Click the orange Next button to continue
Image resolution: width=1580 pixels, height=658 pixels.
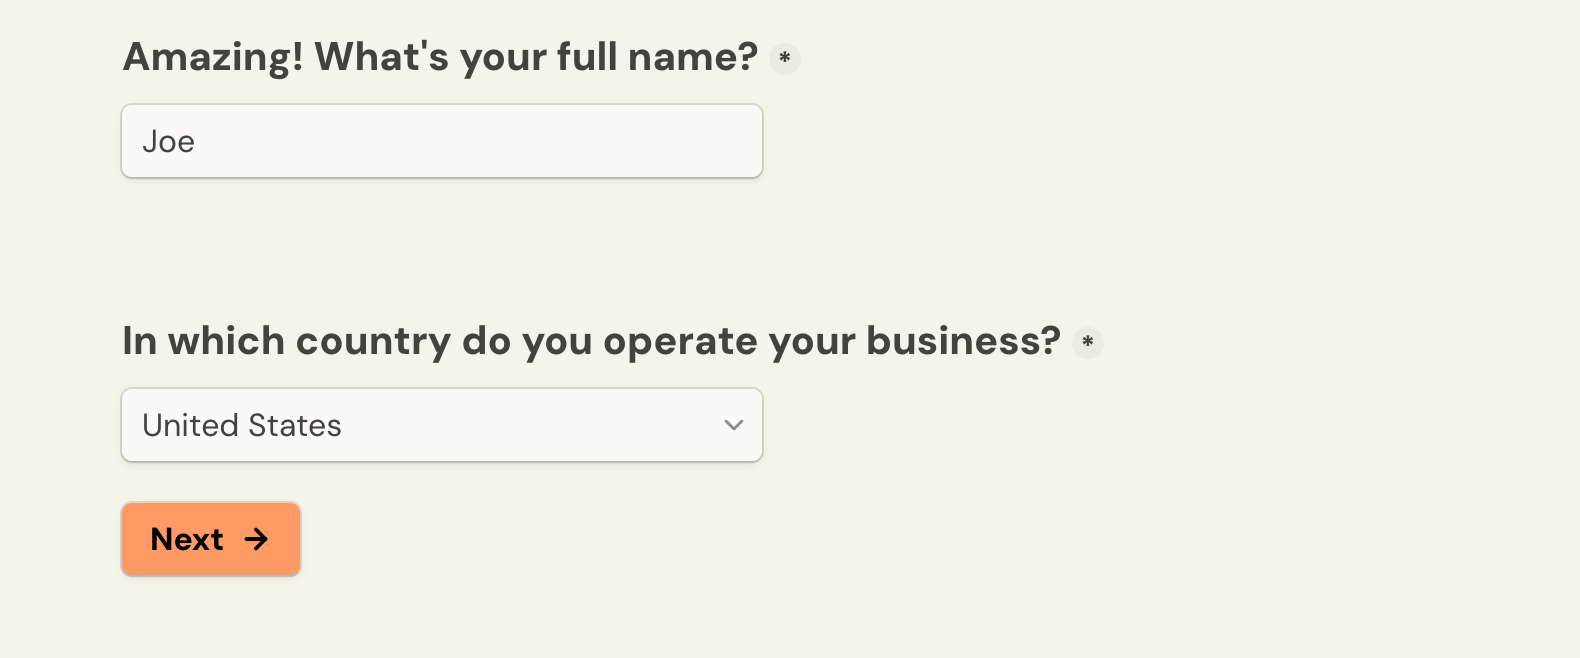210,539
